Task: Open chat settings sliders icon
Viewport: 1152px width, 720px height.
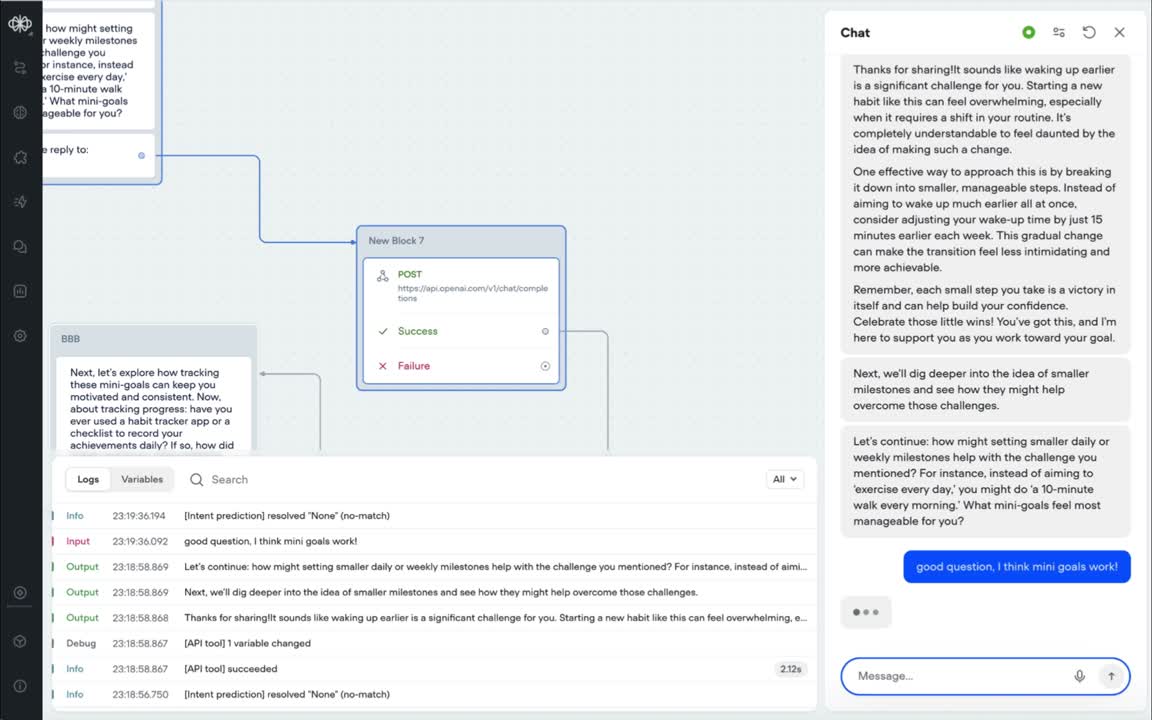Action: 1059,32
